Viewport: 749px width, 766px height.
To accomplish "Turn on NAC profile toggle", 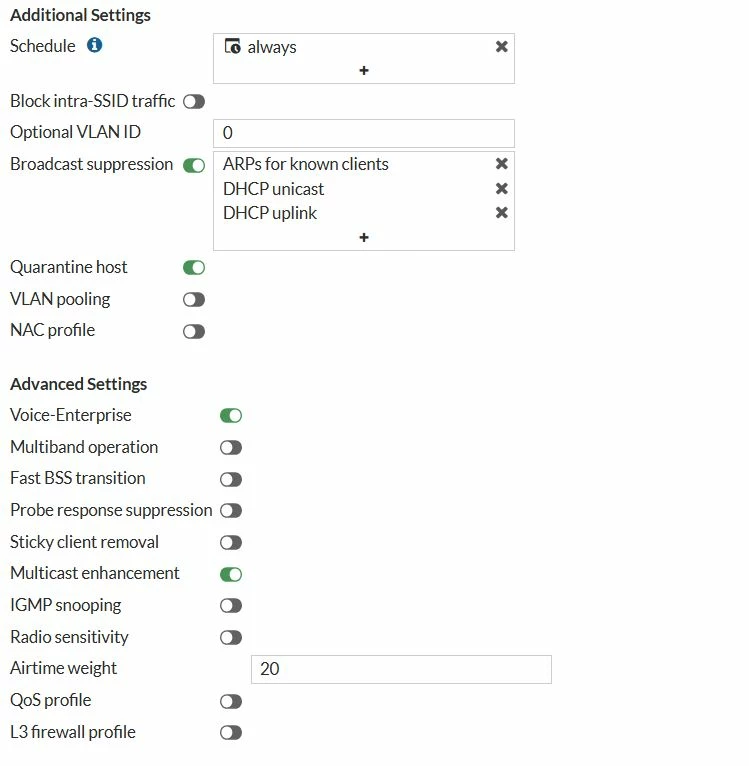I will (x=194, y=332).
